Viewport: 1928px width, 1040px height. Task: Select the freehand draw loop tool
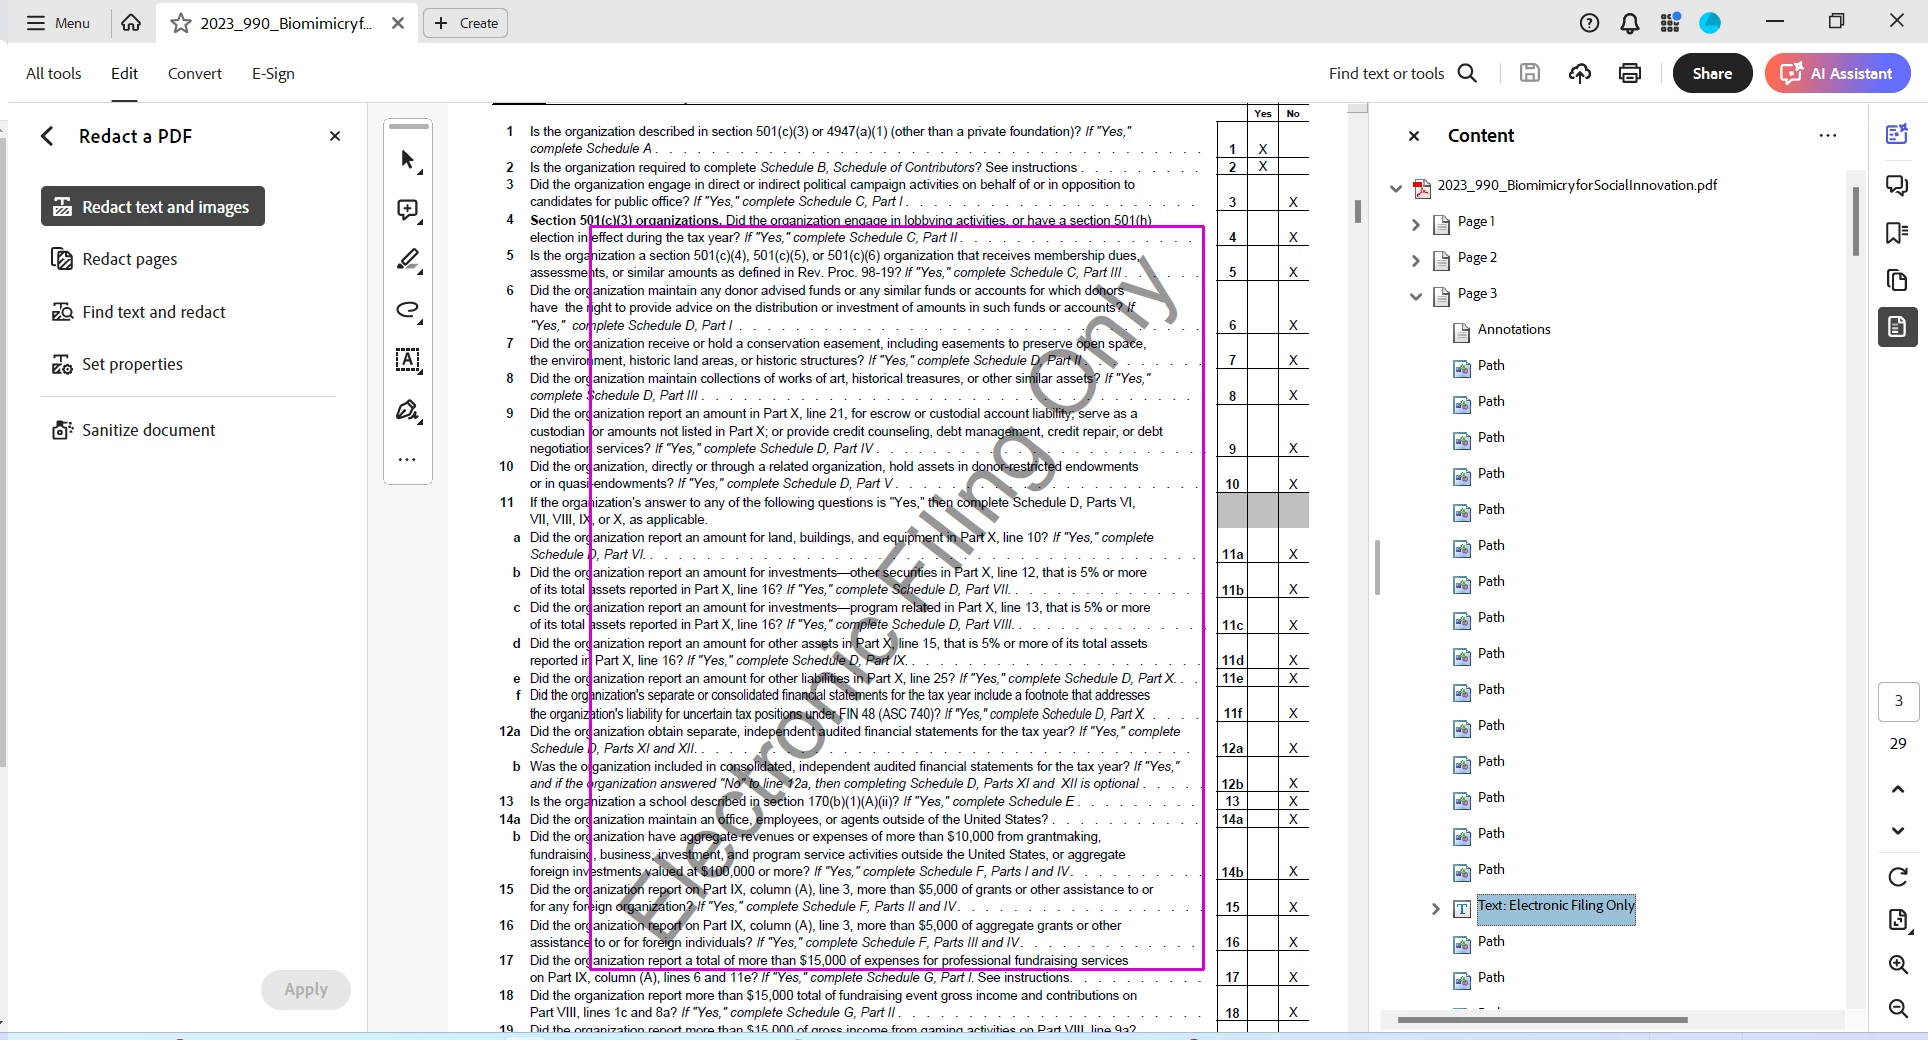(408, 310)
